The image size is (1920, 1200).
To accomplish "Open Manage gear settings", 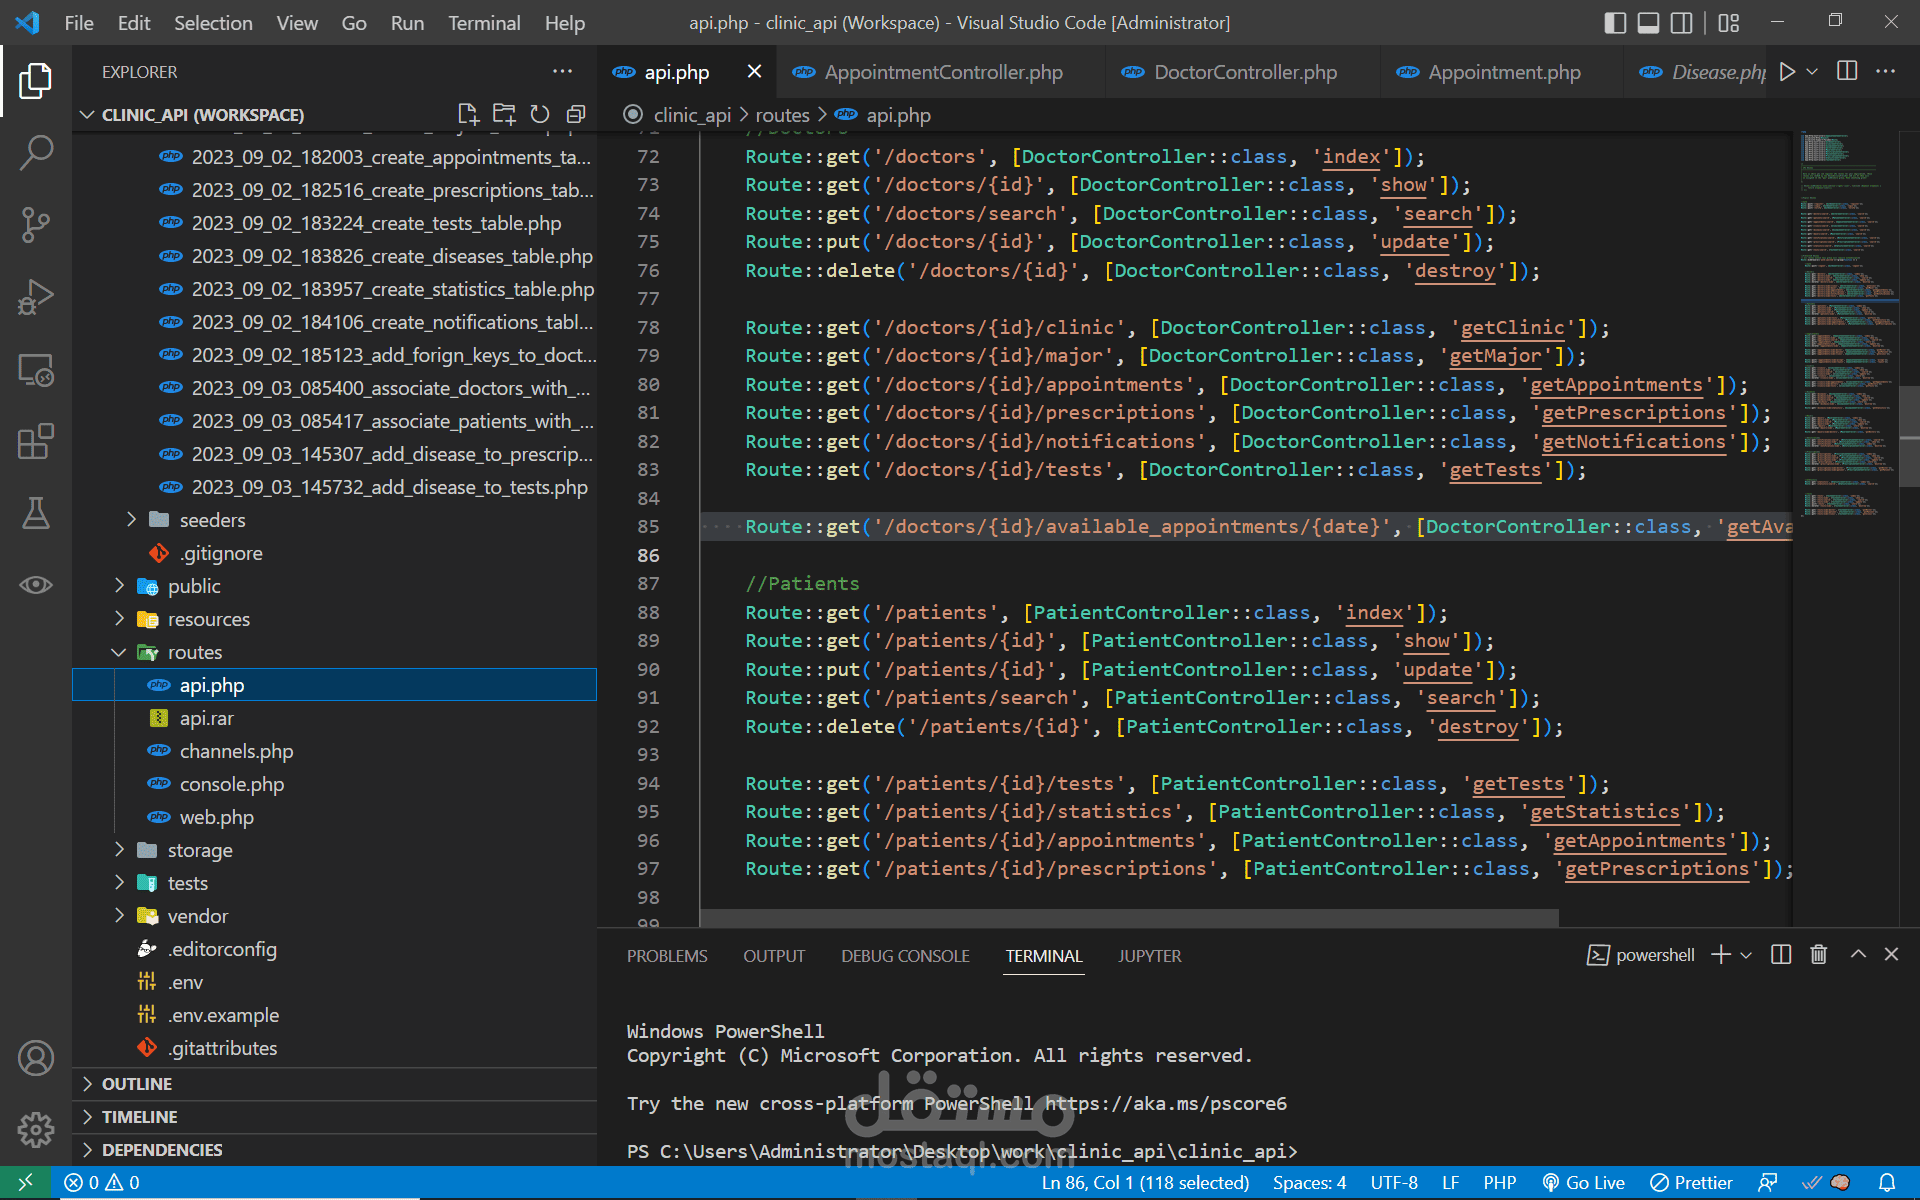I will coord(36,1130).
